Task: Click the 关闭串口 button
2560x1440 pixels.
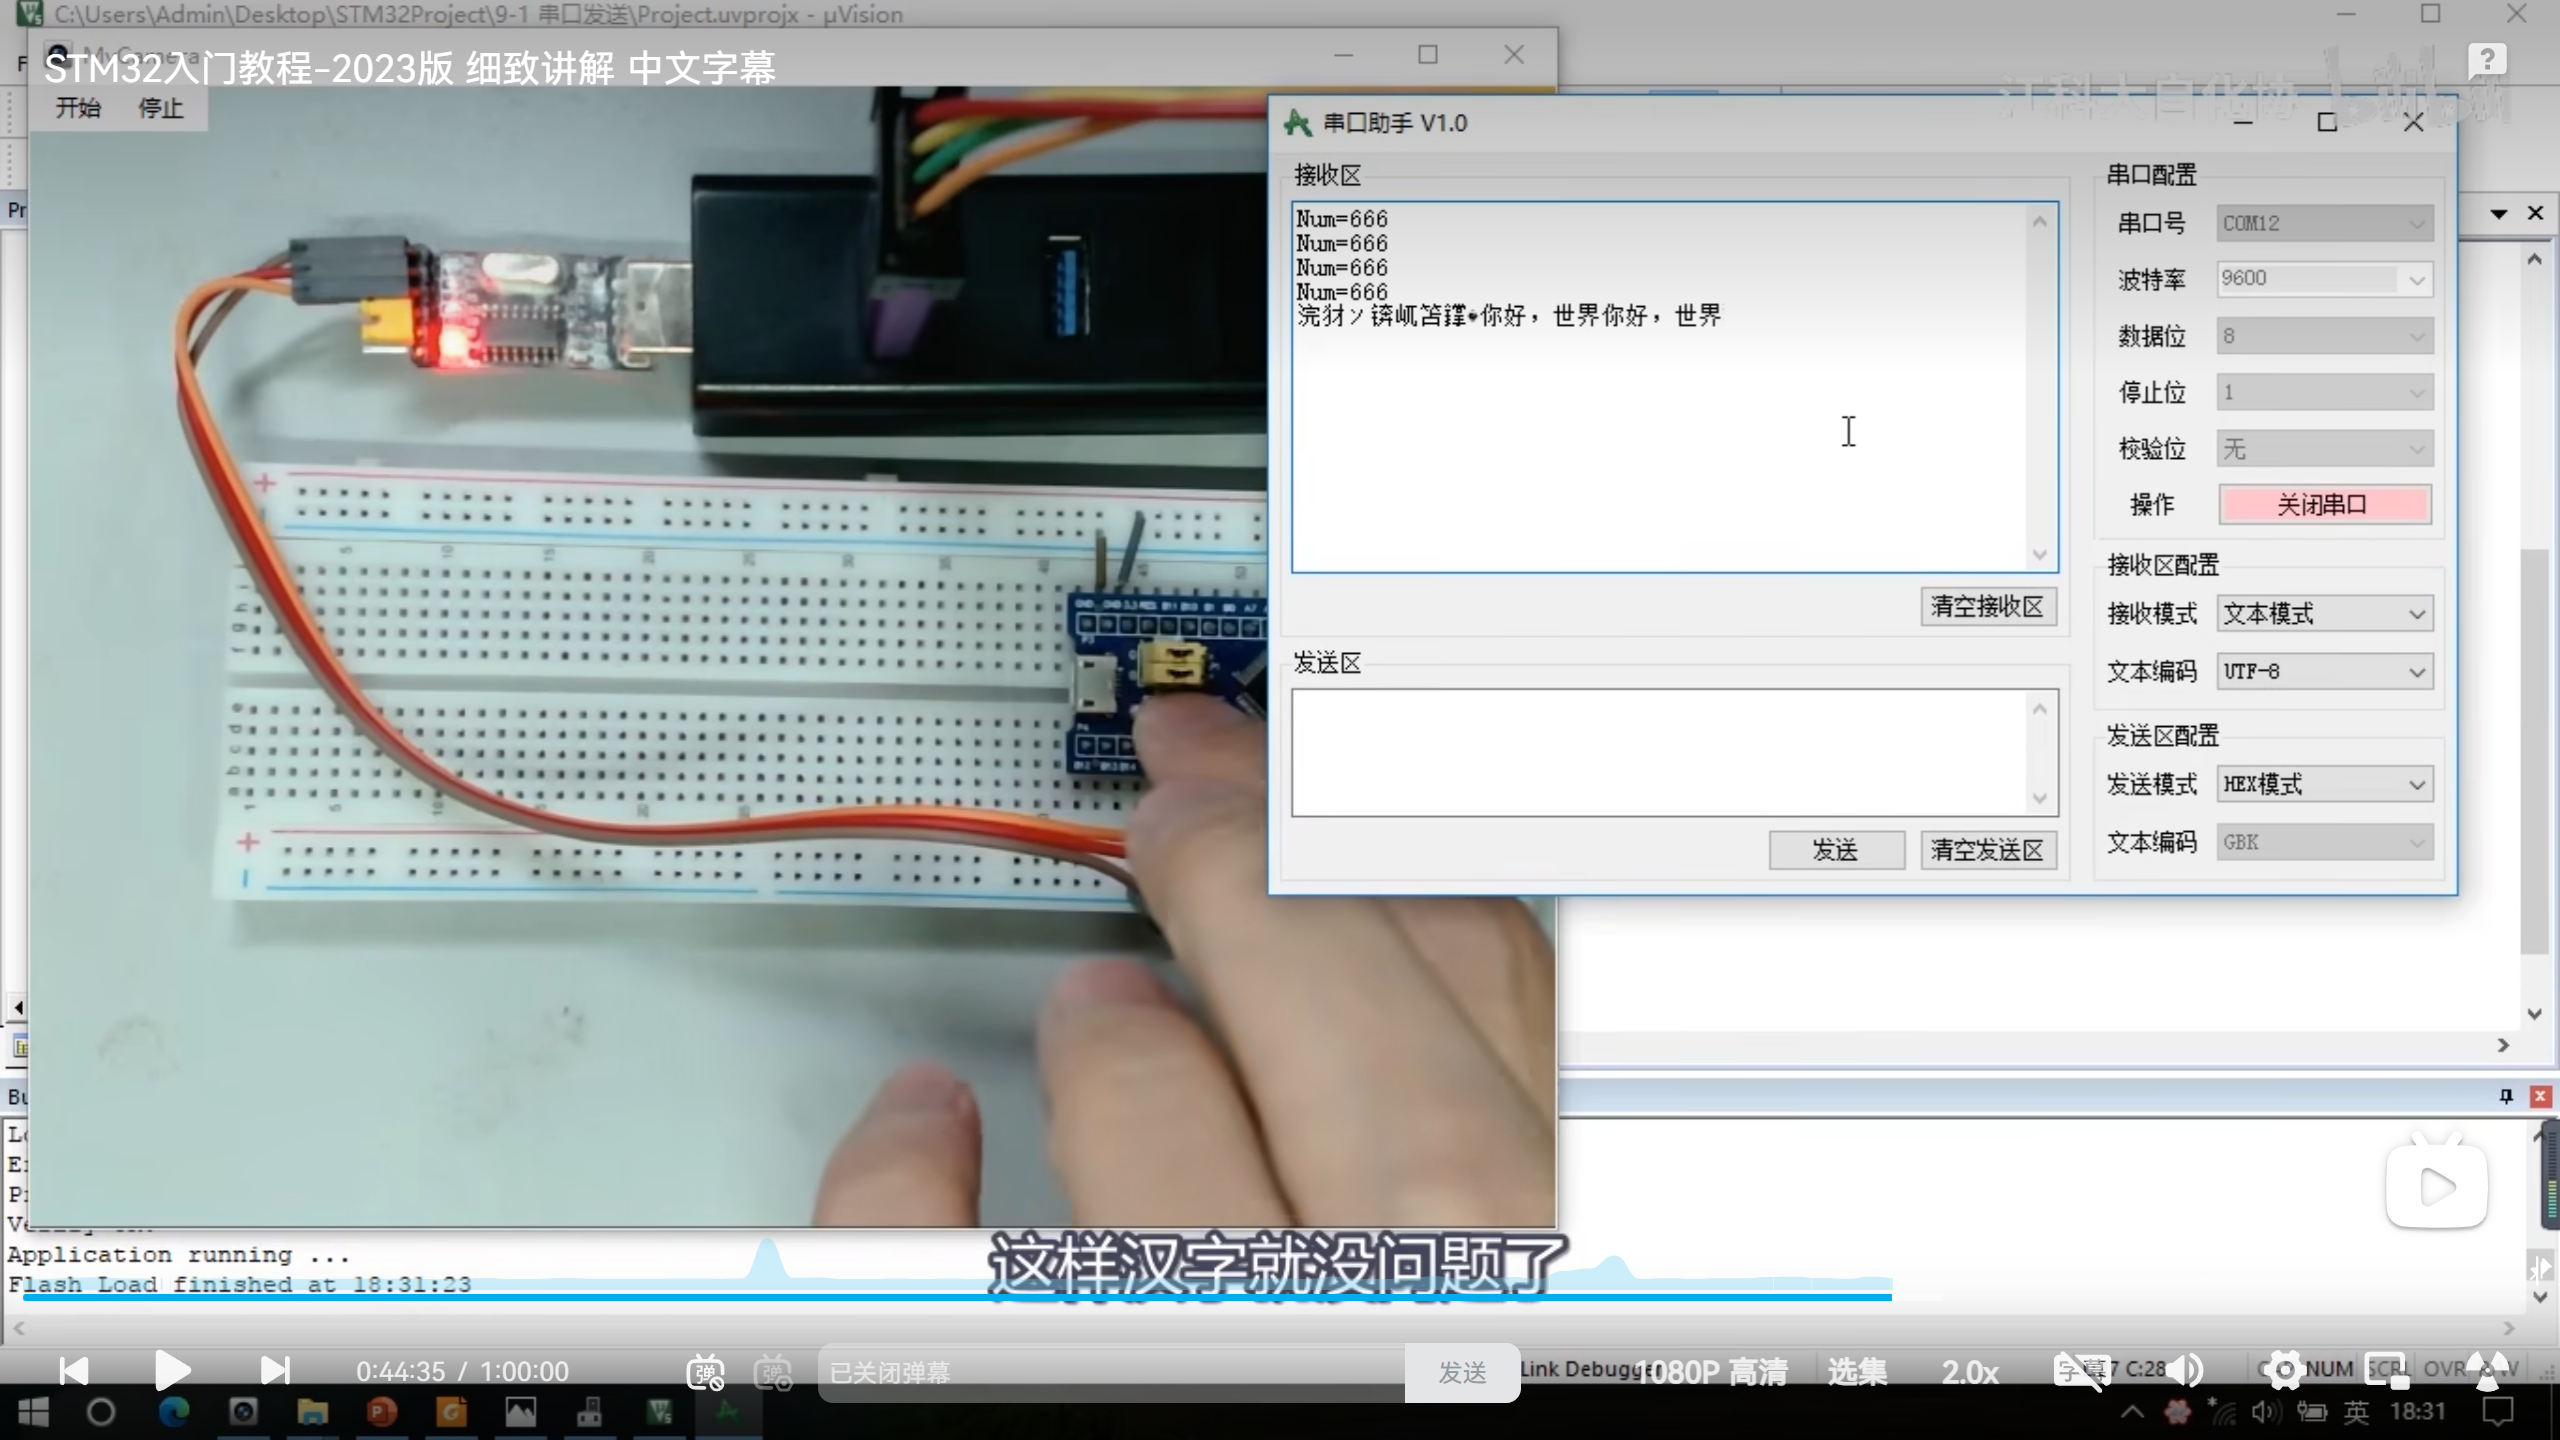Action: coord(2324,505)
